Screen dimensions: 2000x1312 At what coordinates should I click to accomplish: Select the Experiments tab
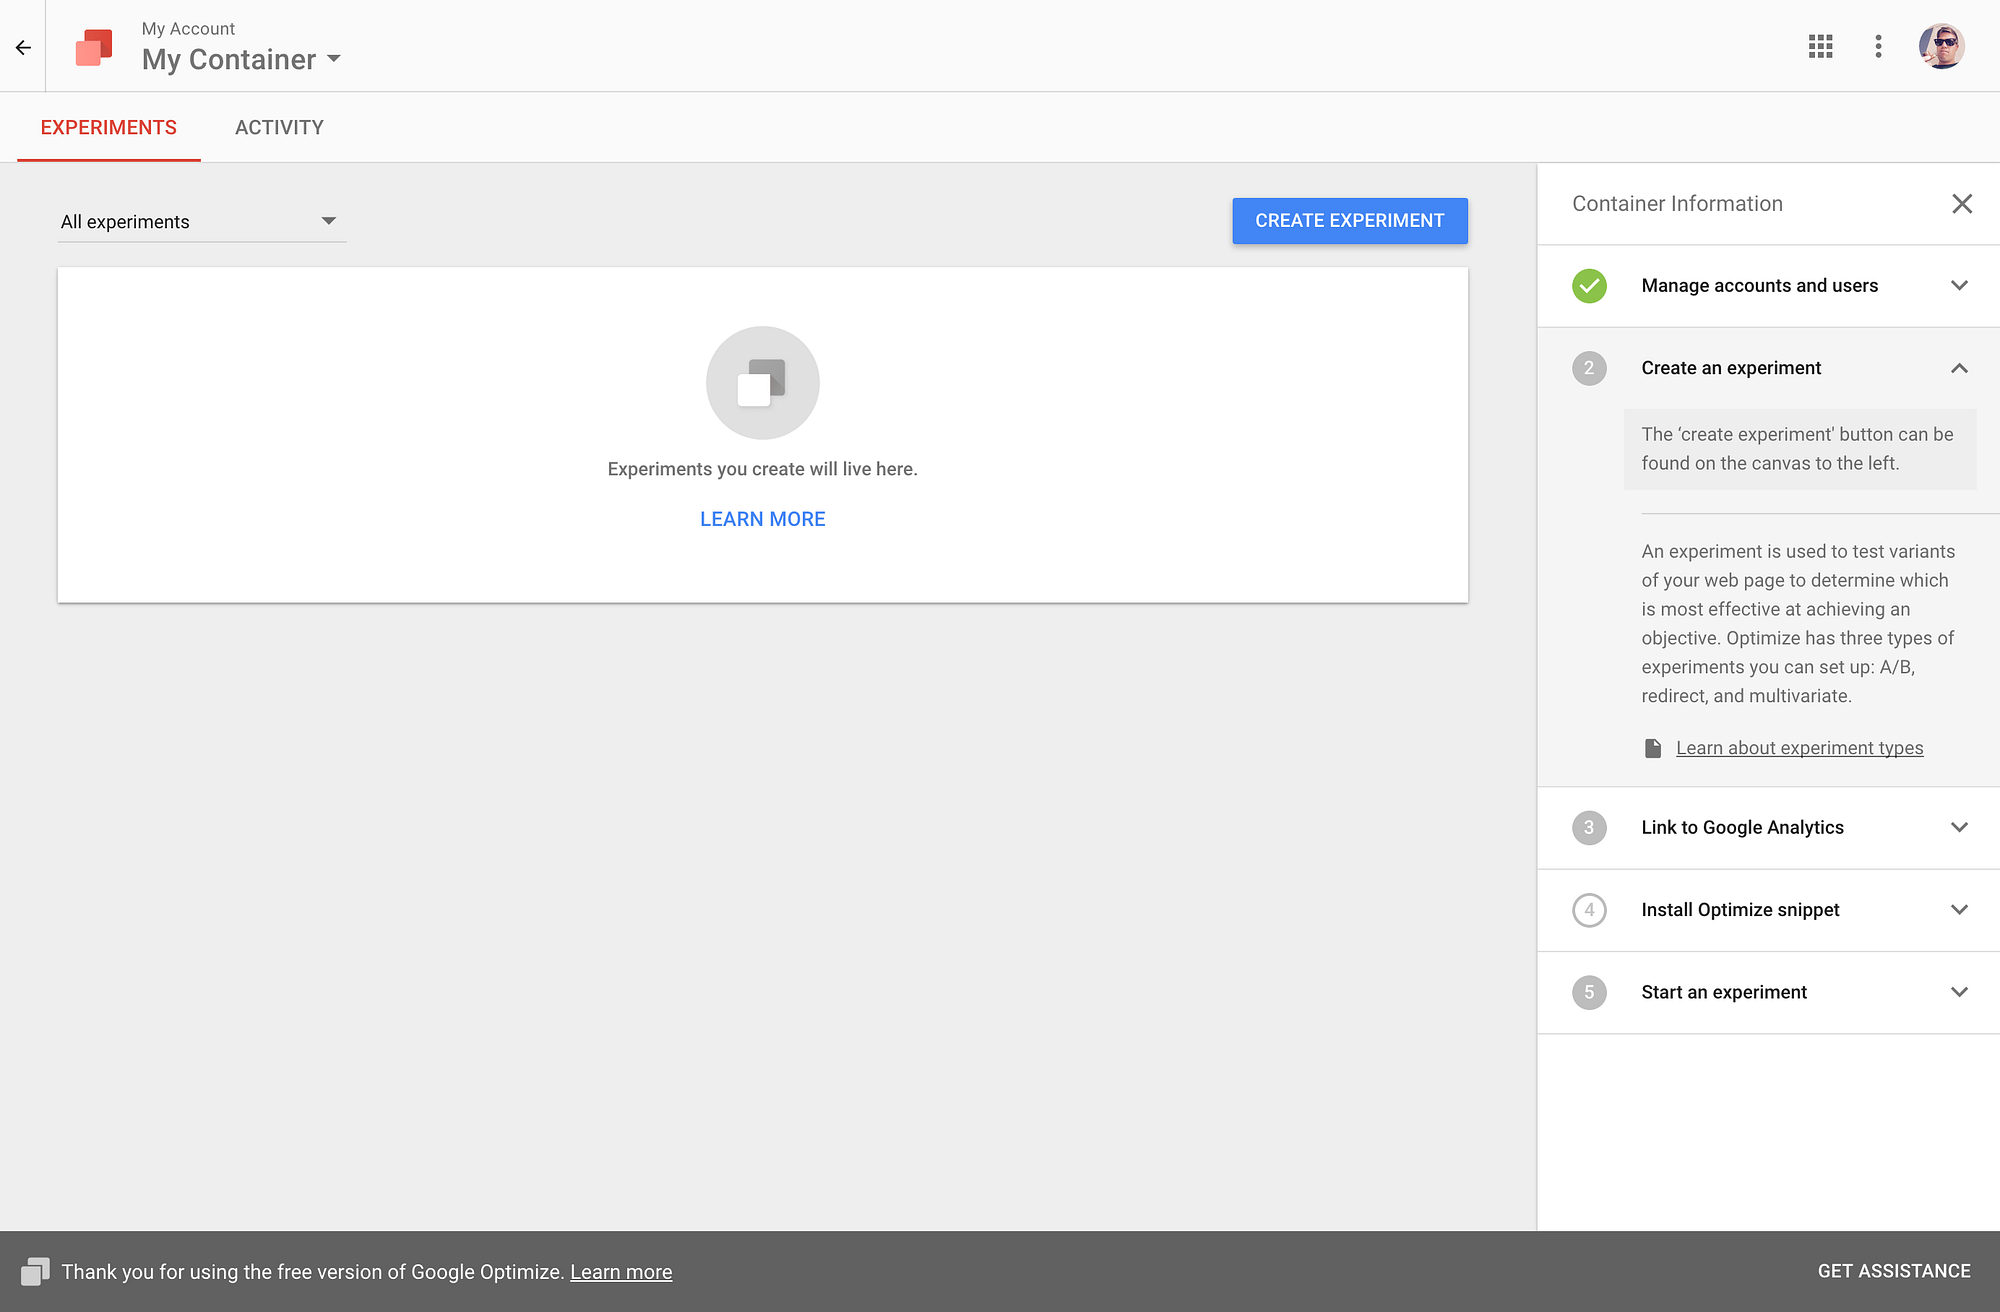coord(109,127)
